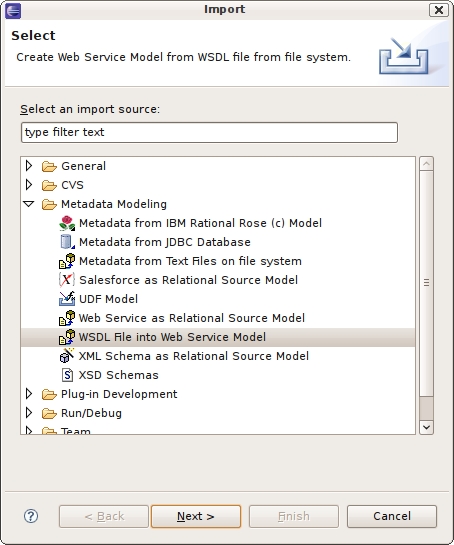This screenshot has height=545, width=454.
Task: Click the Metadata Modeling label
Action: [114, 204]
